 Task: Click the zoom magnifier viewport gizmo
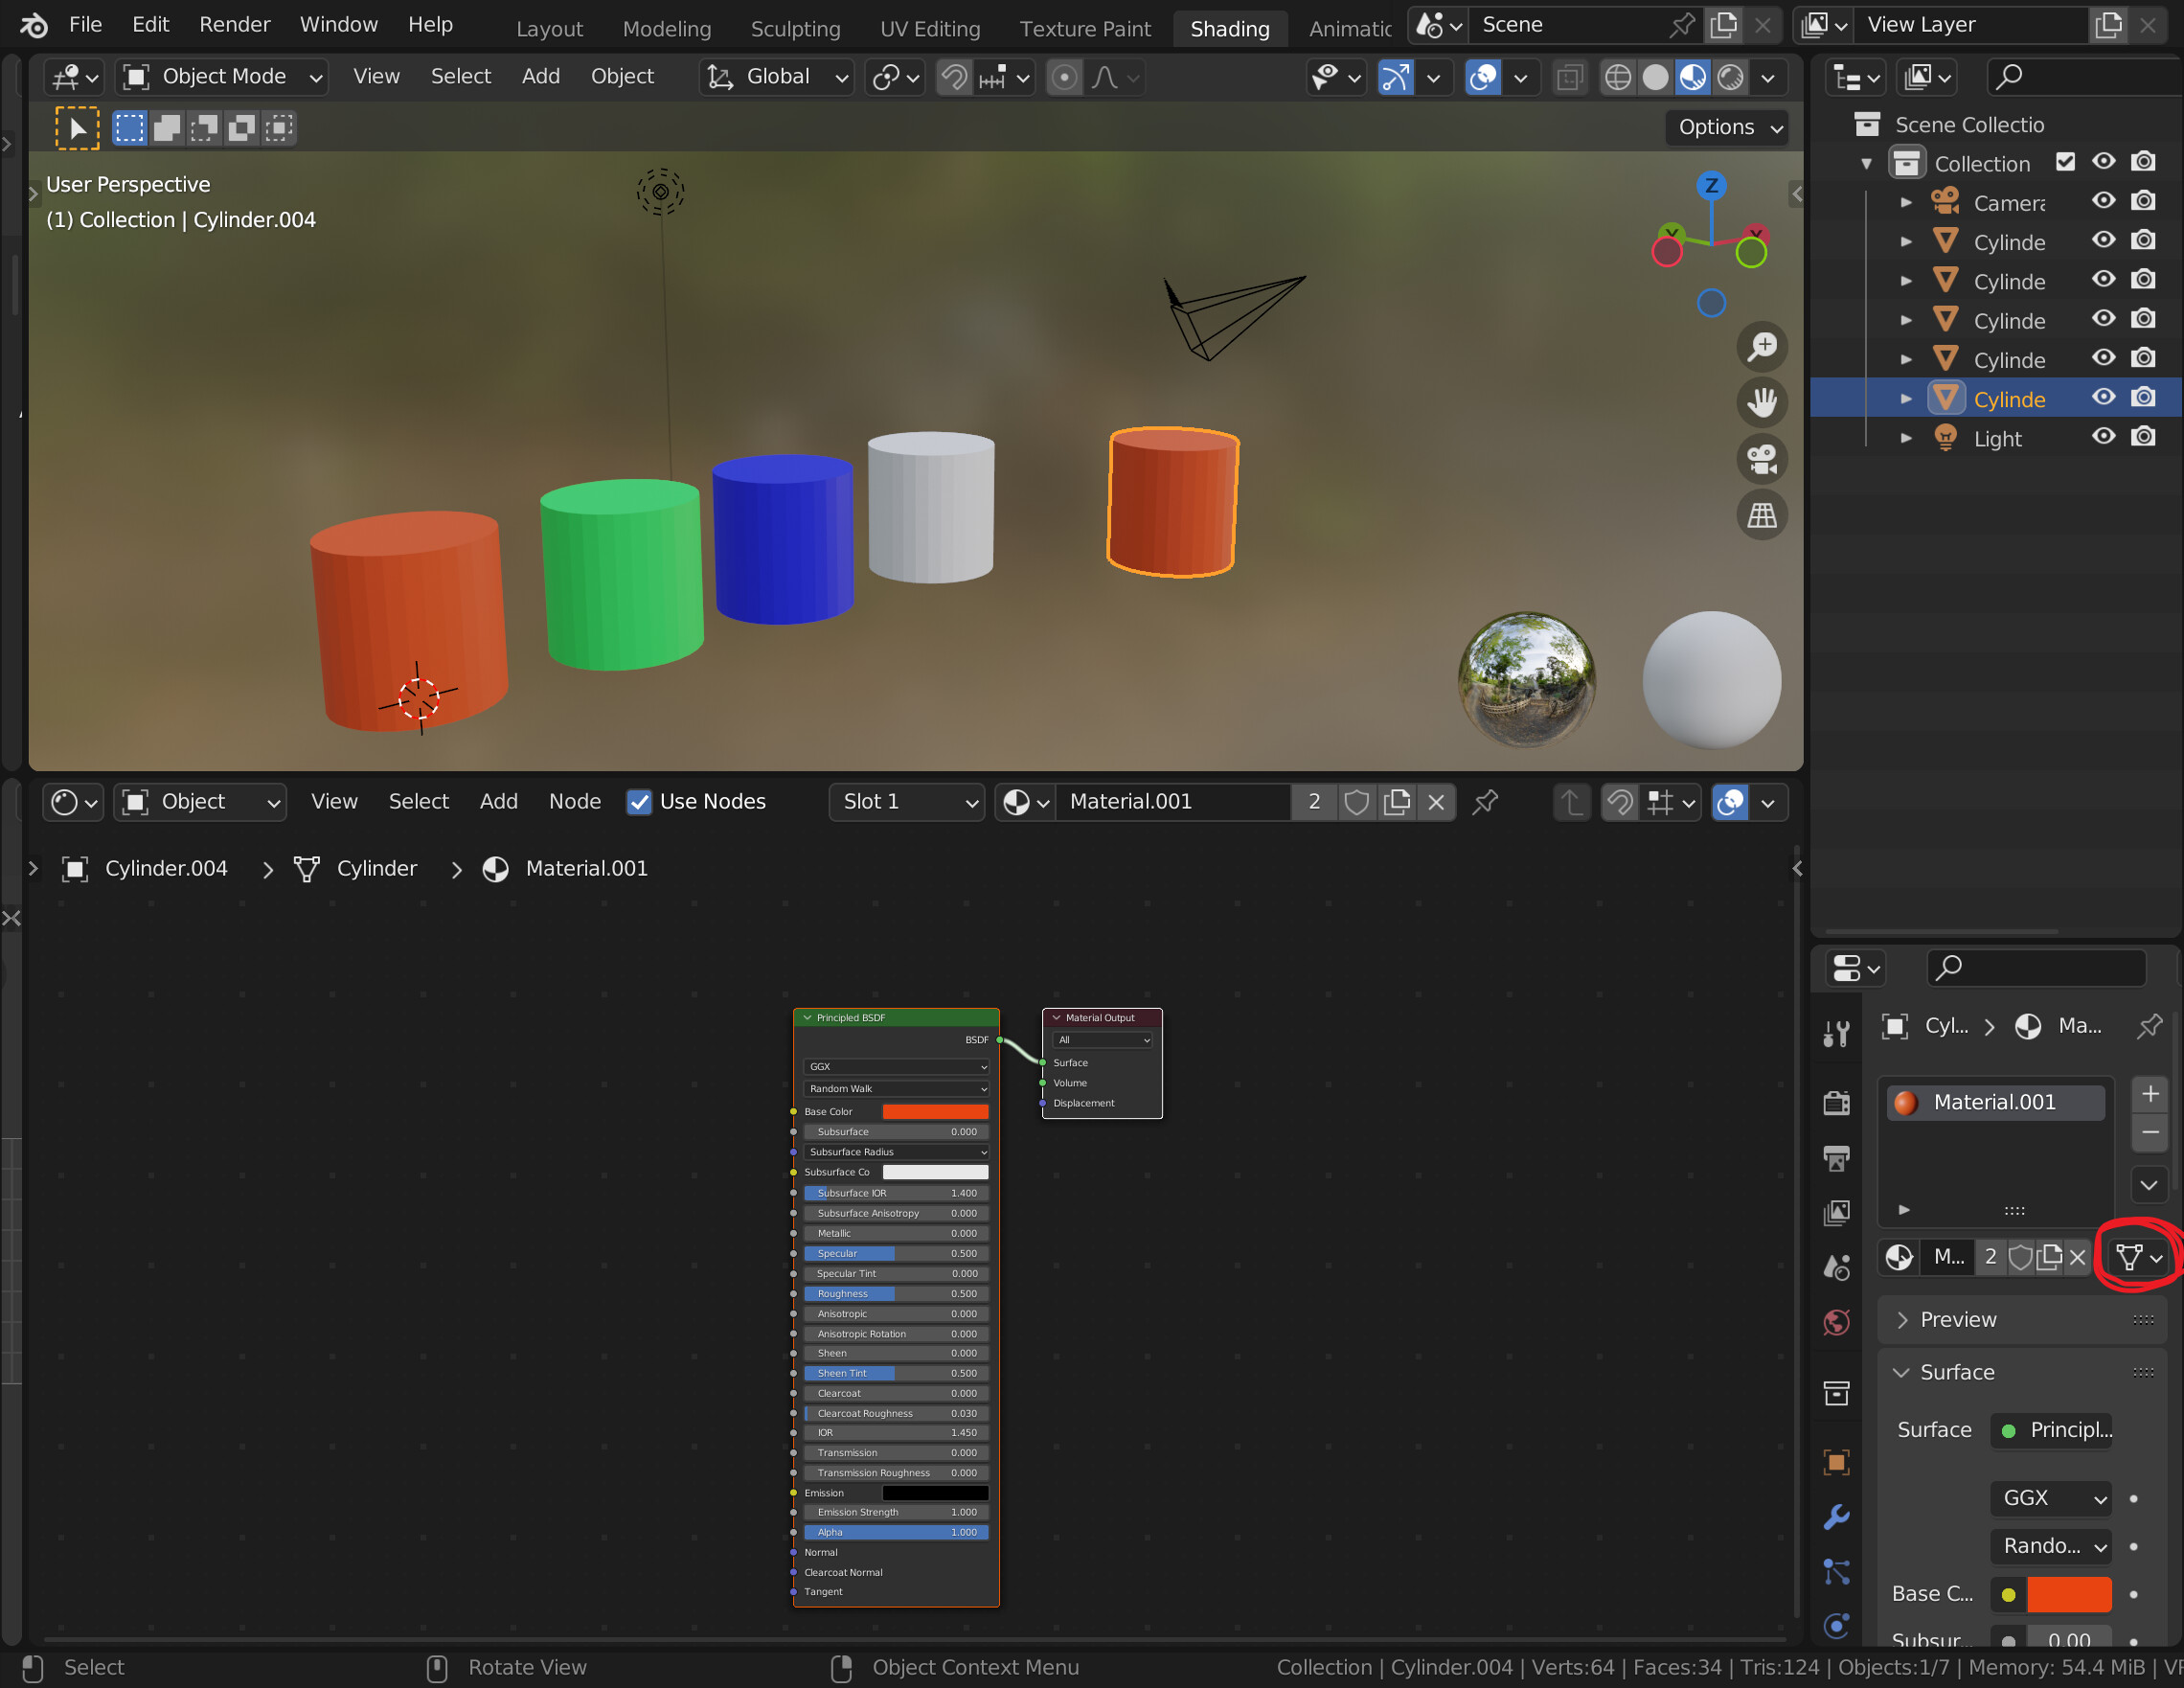click(x=1761, y=347)
